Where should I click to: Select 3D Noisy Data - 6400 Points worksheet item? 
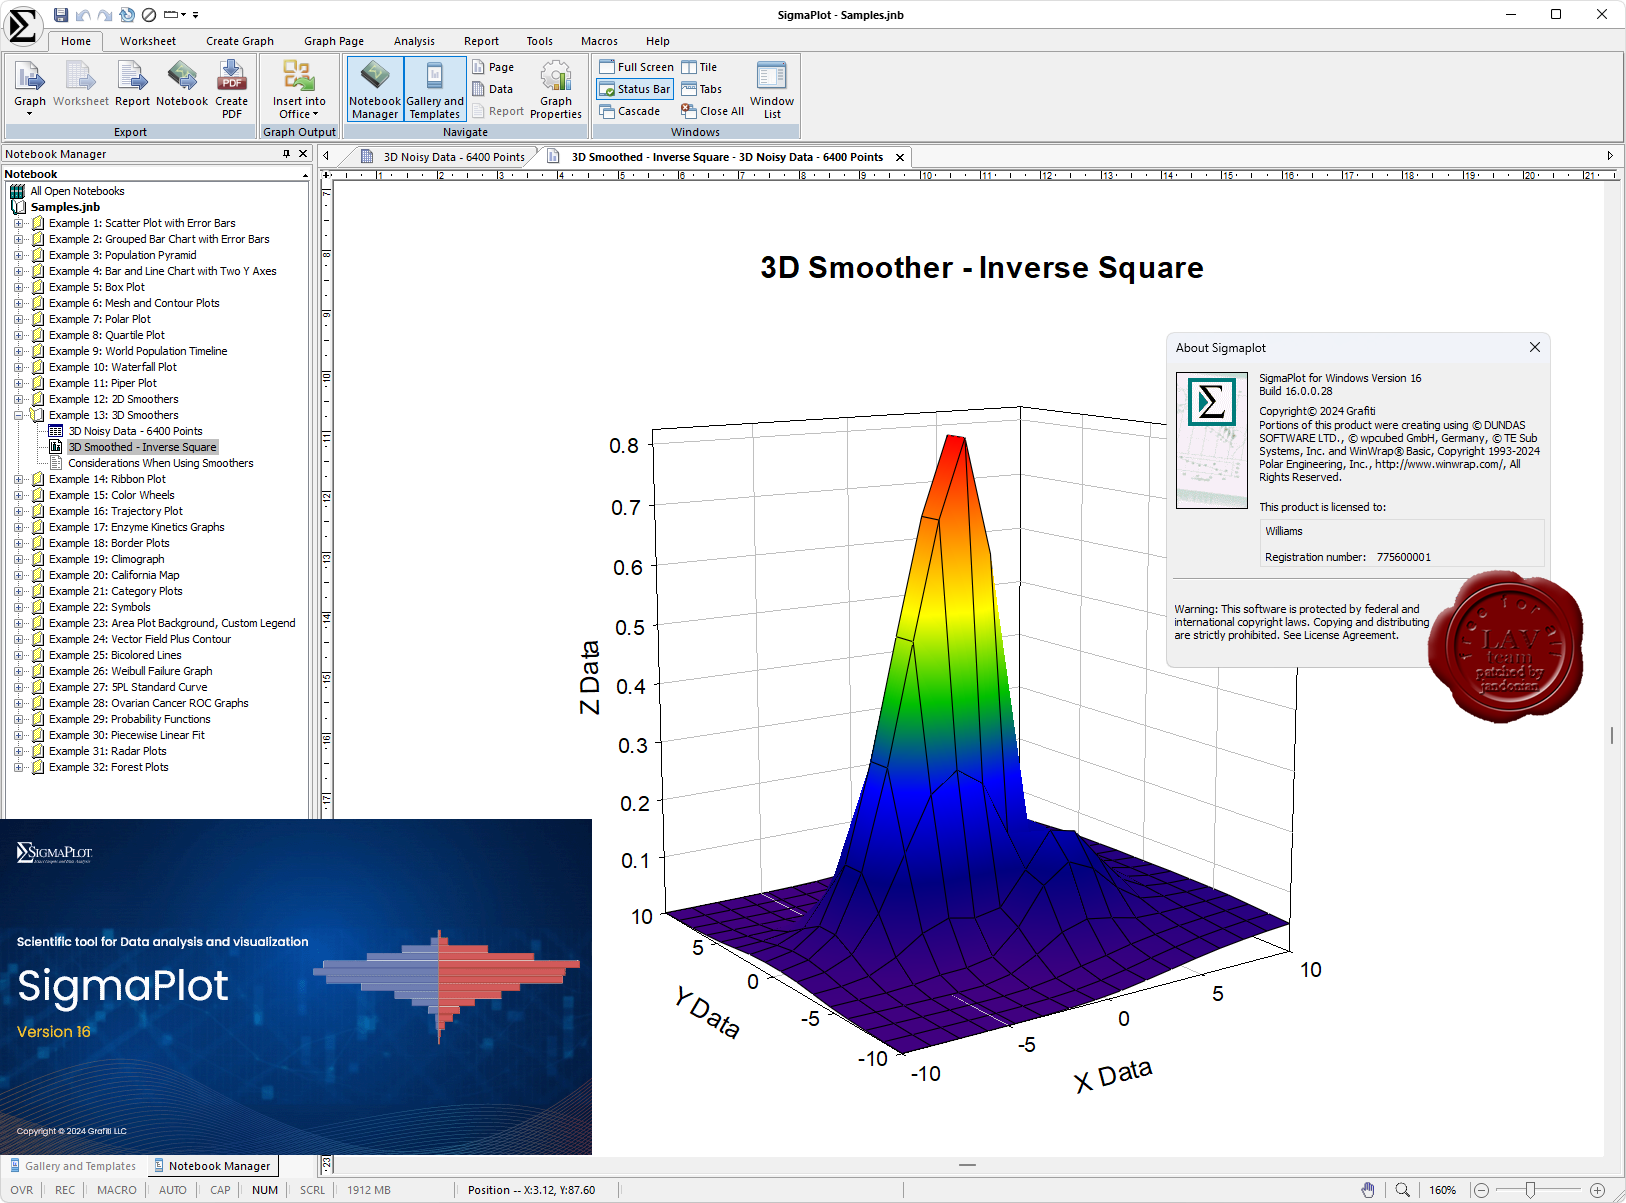(x=135, y=431)
